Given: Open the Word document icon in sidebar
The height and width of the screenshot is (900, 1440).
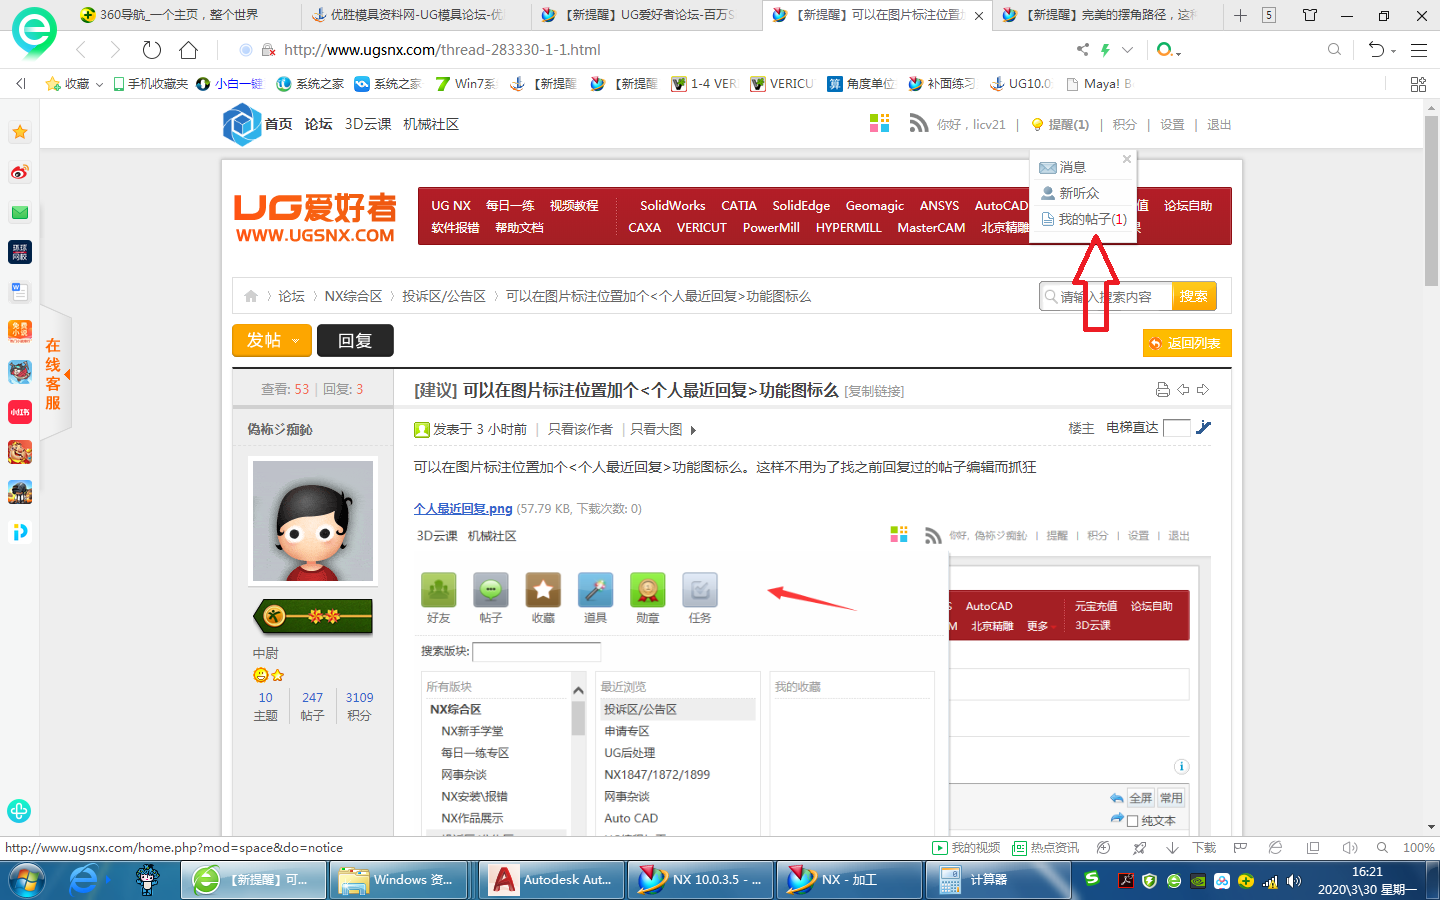Looking at the screenshot, I should point(20,292).
